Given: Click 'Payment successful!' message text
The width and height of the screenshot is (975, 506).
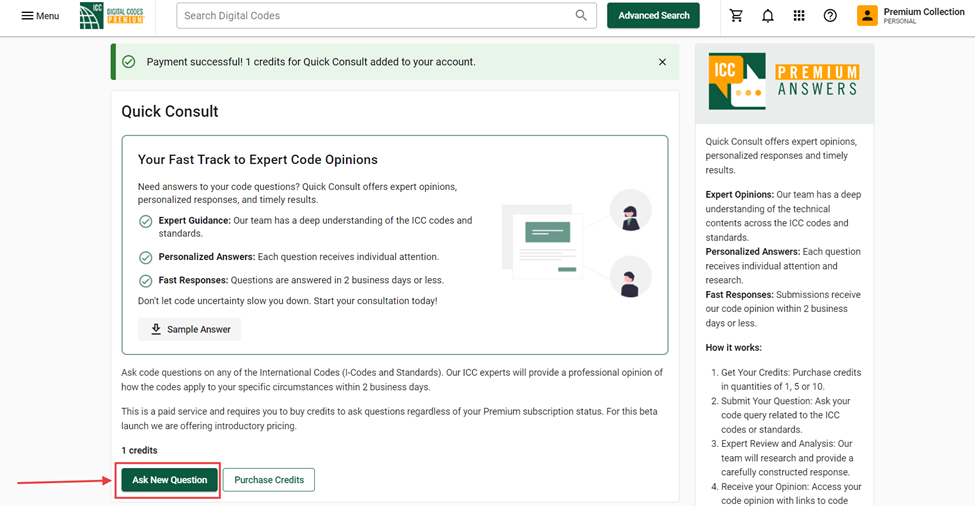Looking at the screenshot, I should pyautogui.click(x=311, y=62).
